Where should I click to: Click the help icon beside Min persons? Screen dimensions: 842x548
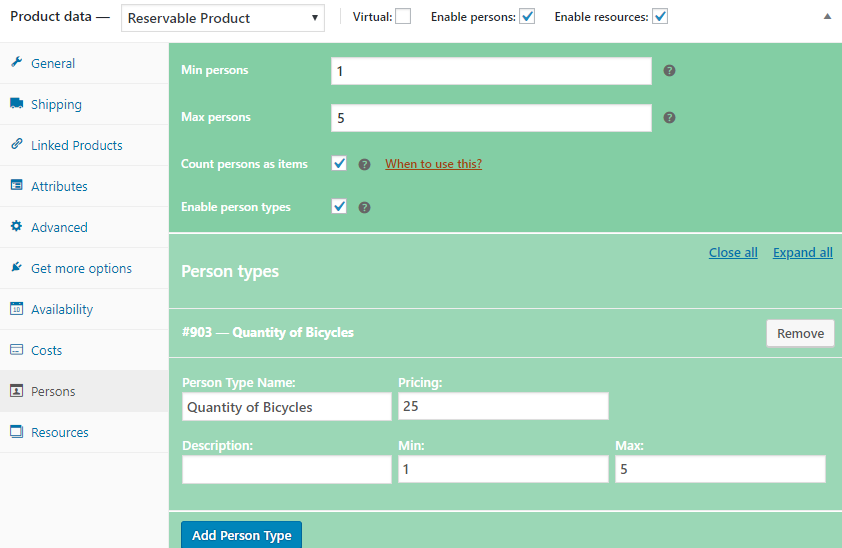tap(670, 71)
